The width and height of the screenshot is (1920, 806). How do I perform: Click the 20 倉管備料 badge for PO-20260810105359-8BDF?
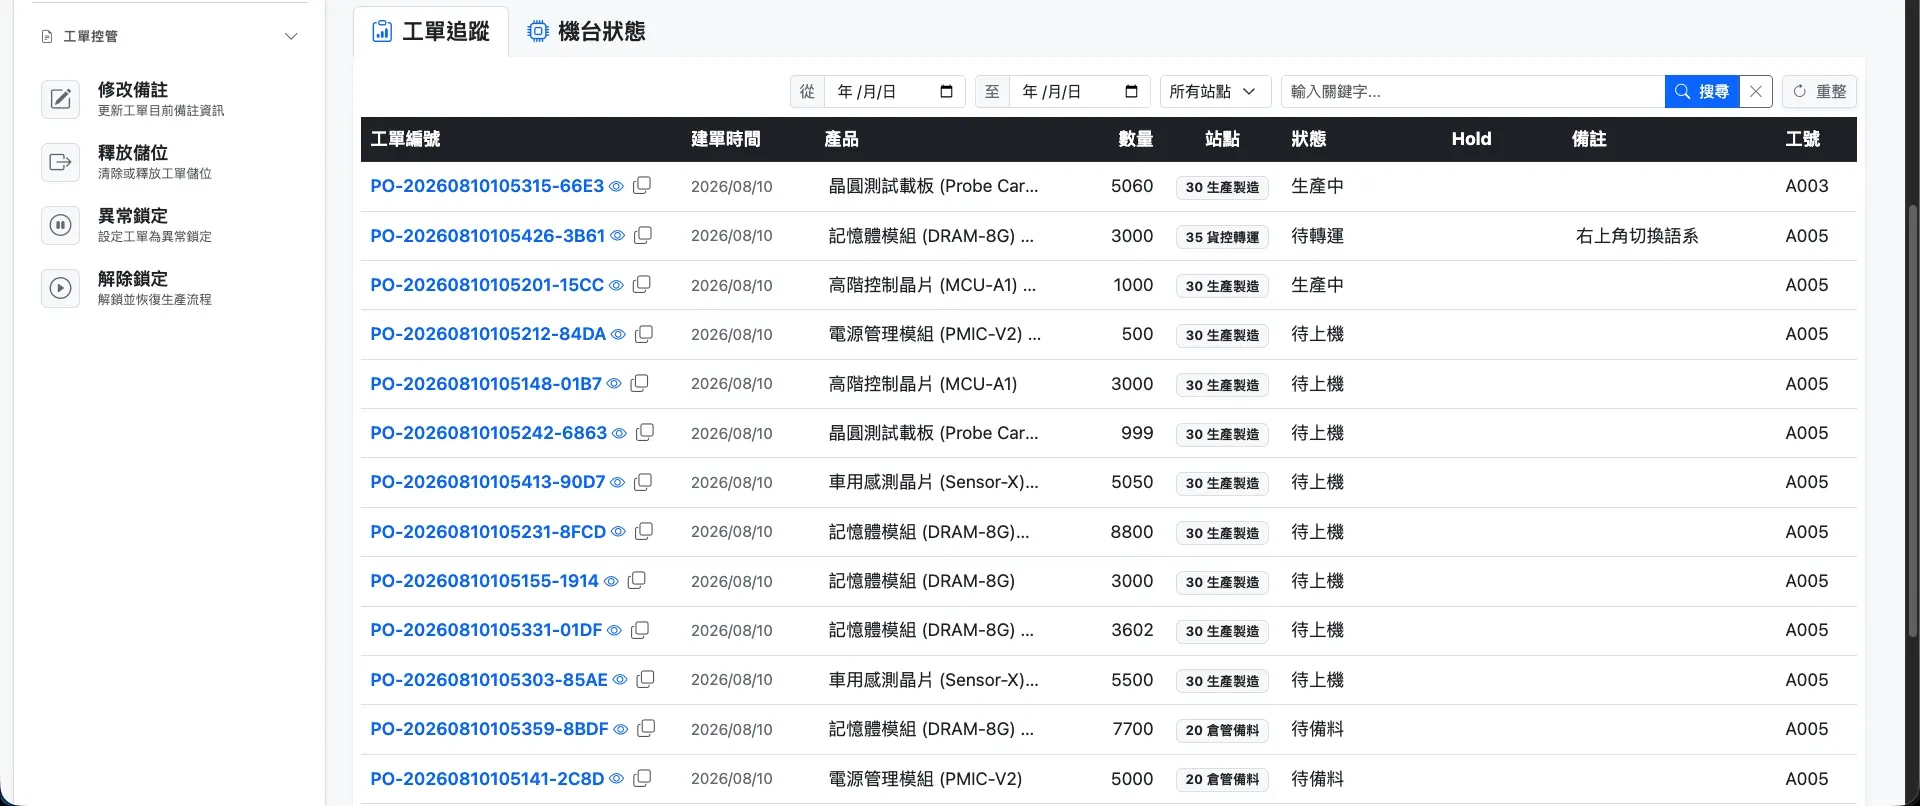coord(1222,730)
